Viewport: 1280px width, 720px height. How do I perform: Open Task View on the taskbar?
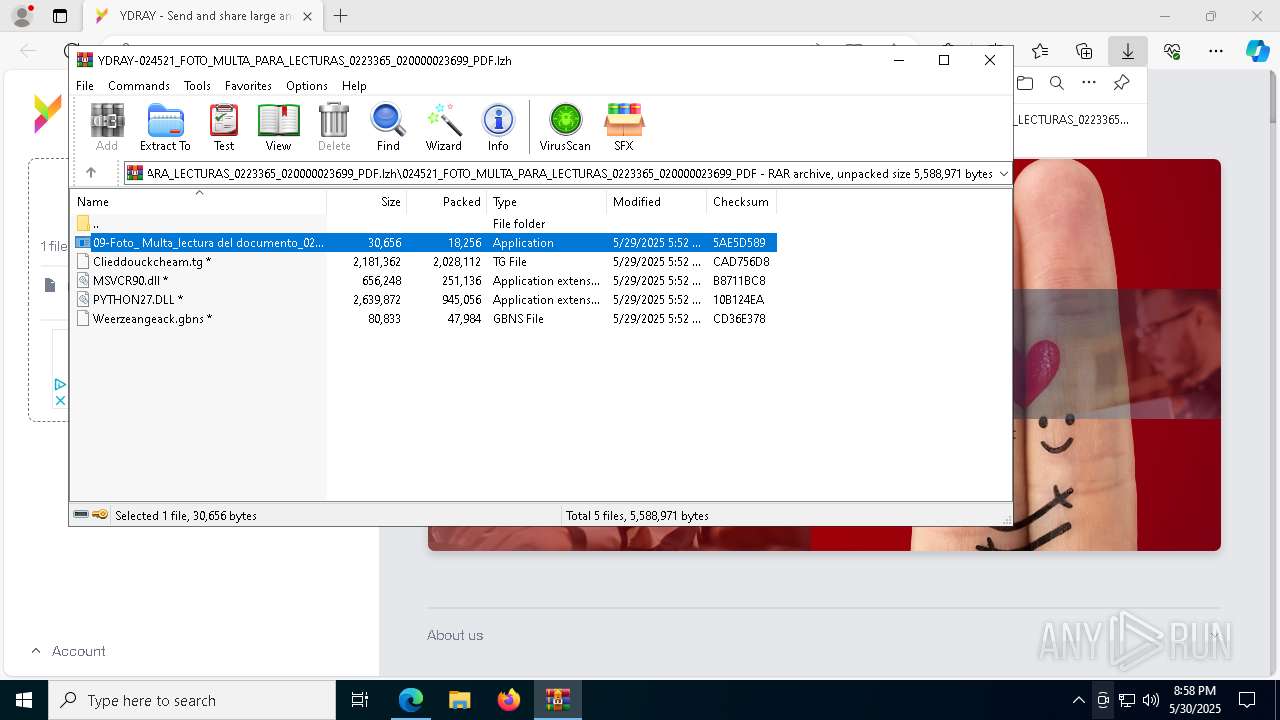(360, 700)
